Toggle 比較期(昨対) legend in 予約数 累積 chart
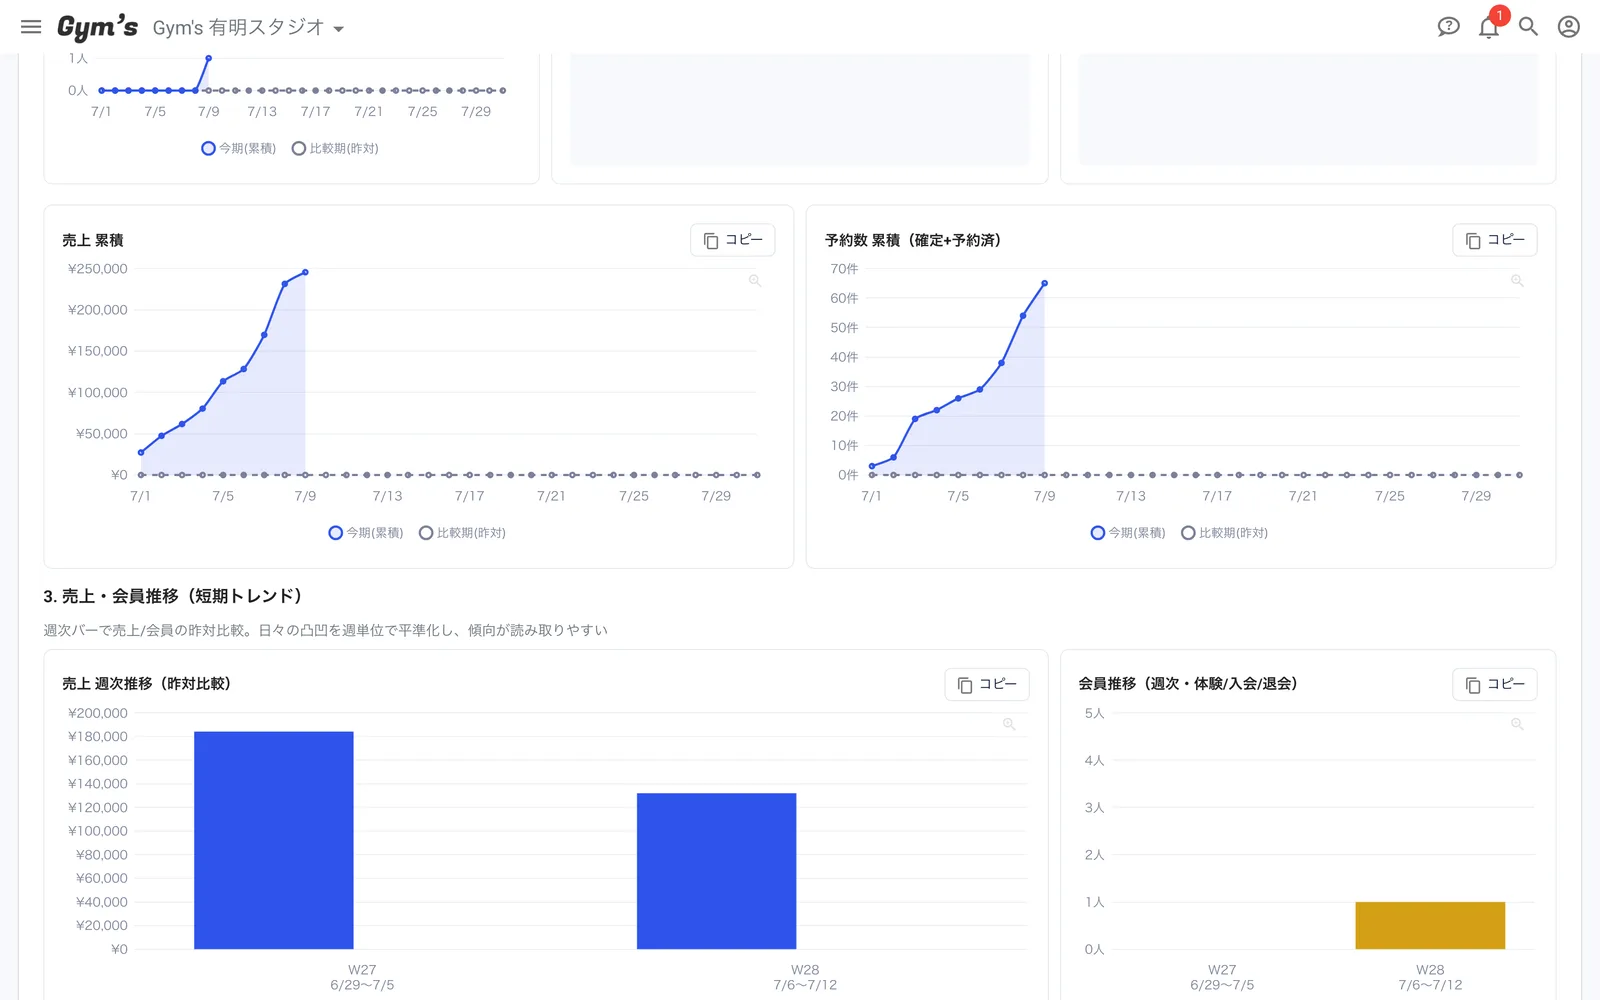Screen dimensions: 1600x1000 [1224, 533]
